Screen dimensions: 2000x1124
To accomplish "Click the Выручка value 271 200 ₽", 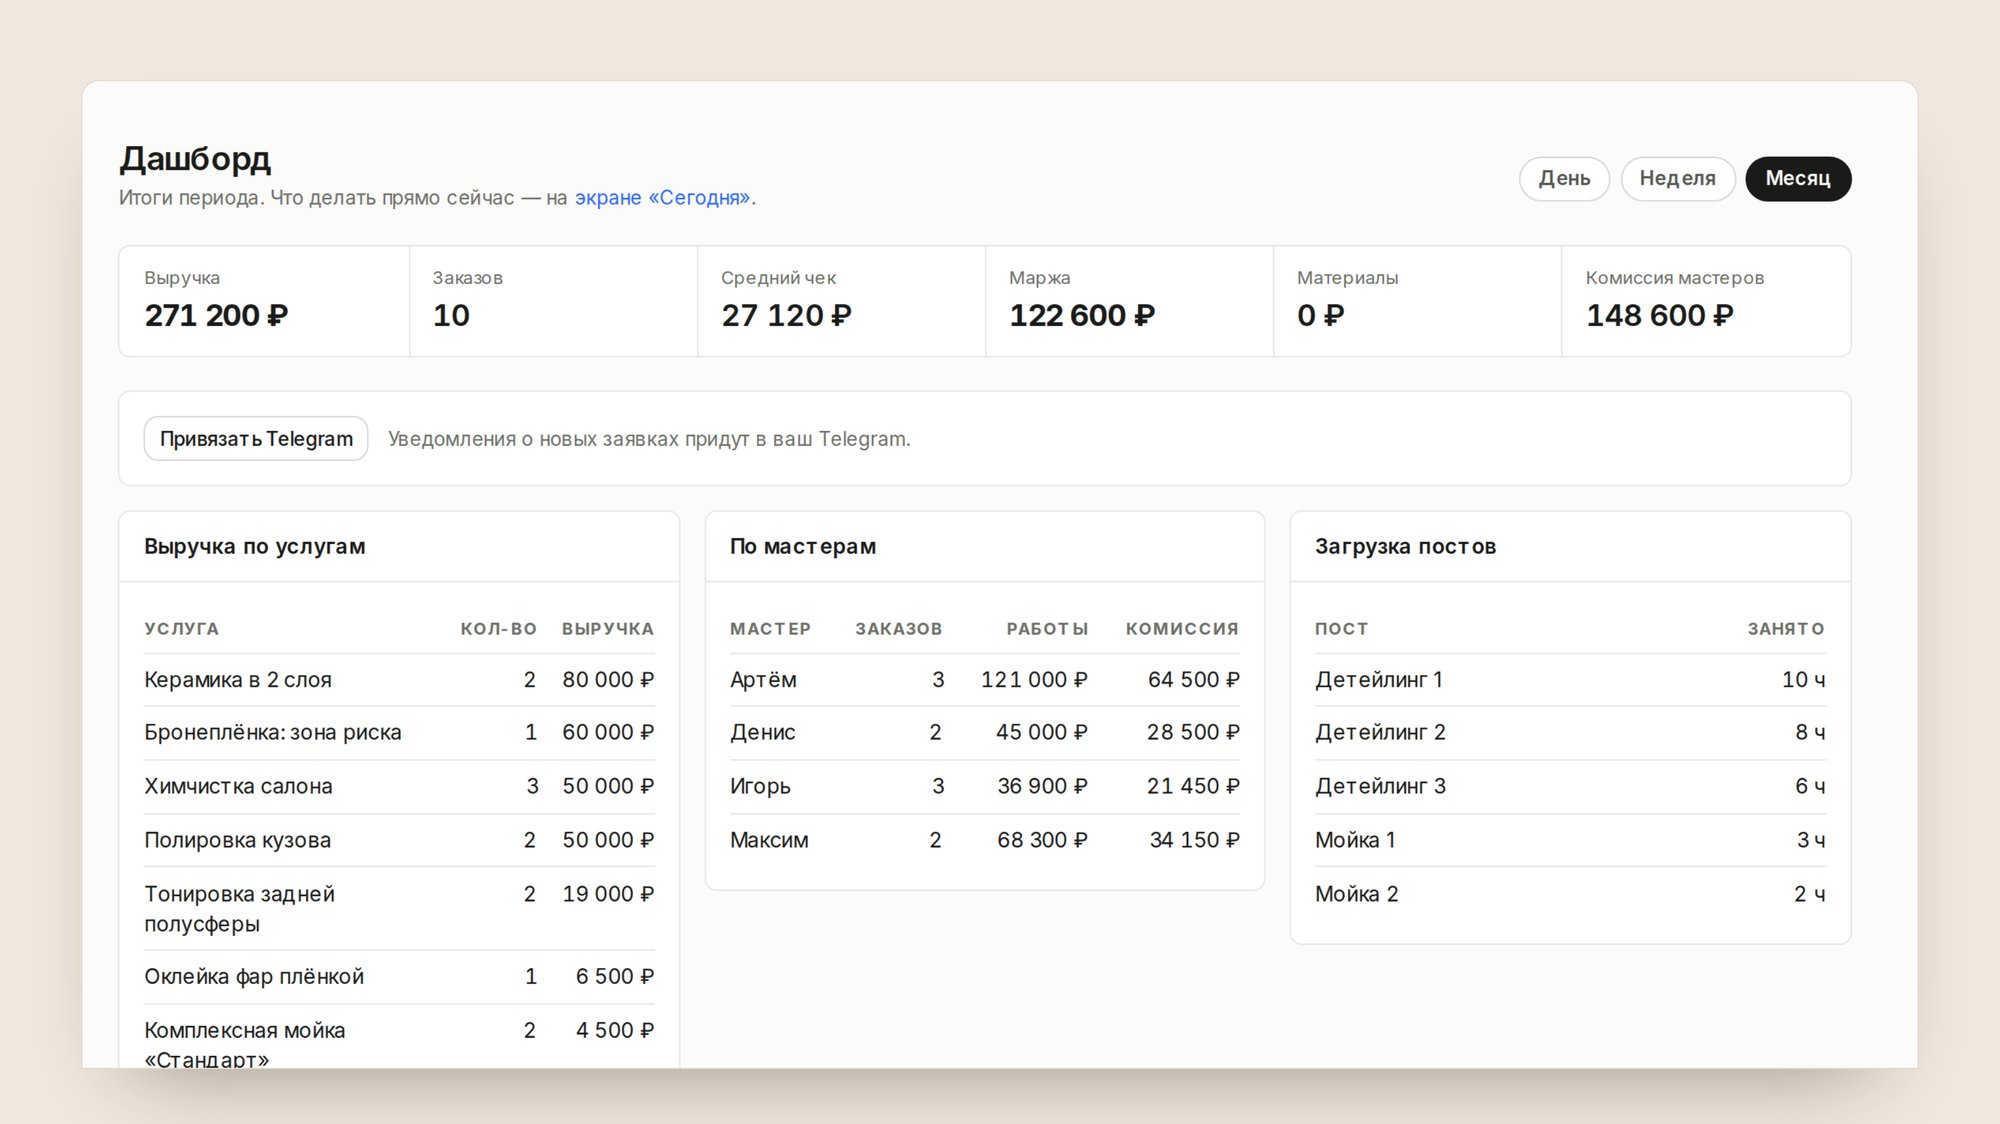I will point(216,316).
